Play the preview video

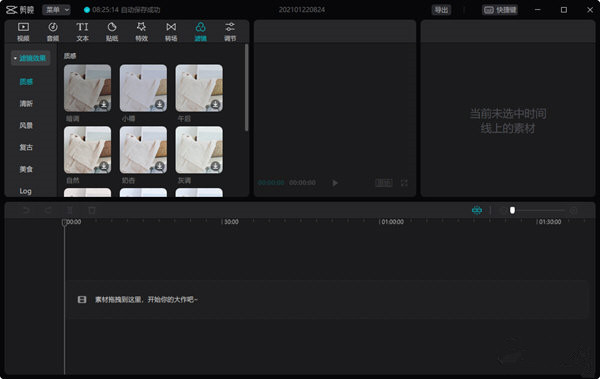[335, 183]
